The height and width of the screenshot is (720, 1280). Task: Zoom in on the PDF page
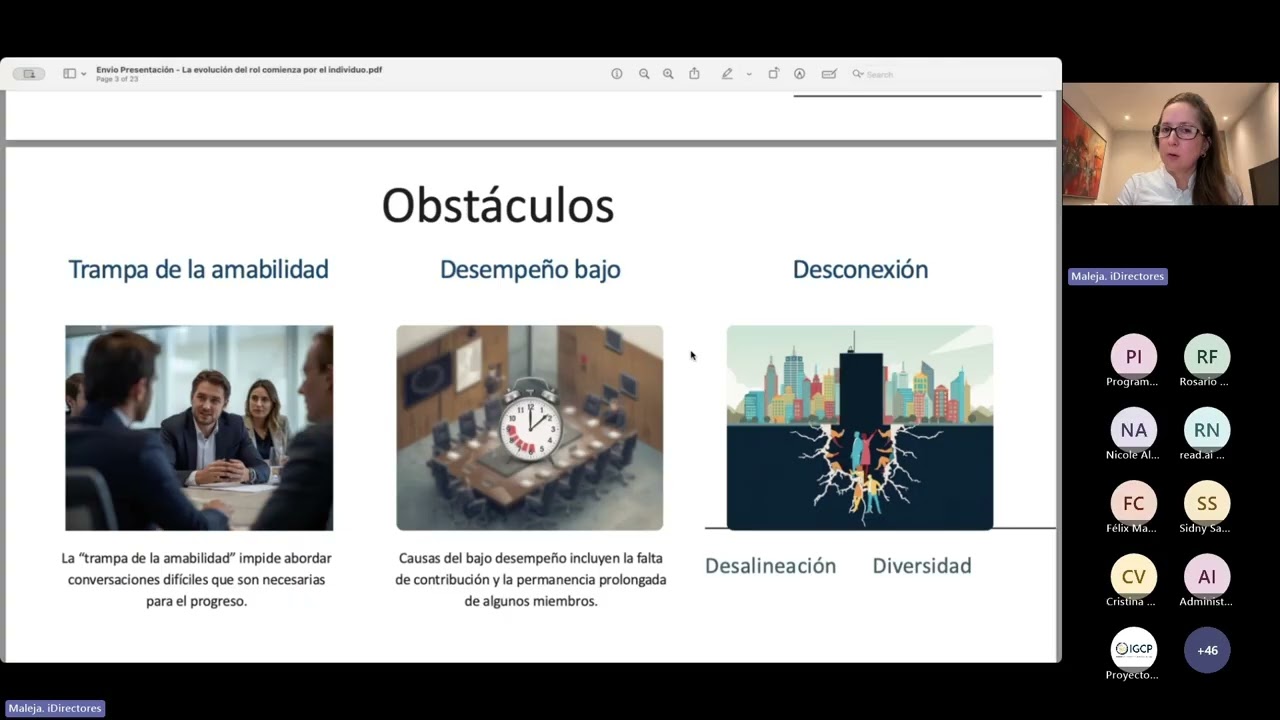(x=668, y=74)
